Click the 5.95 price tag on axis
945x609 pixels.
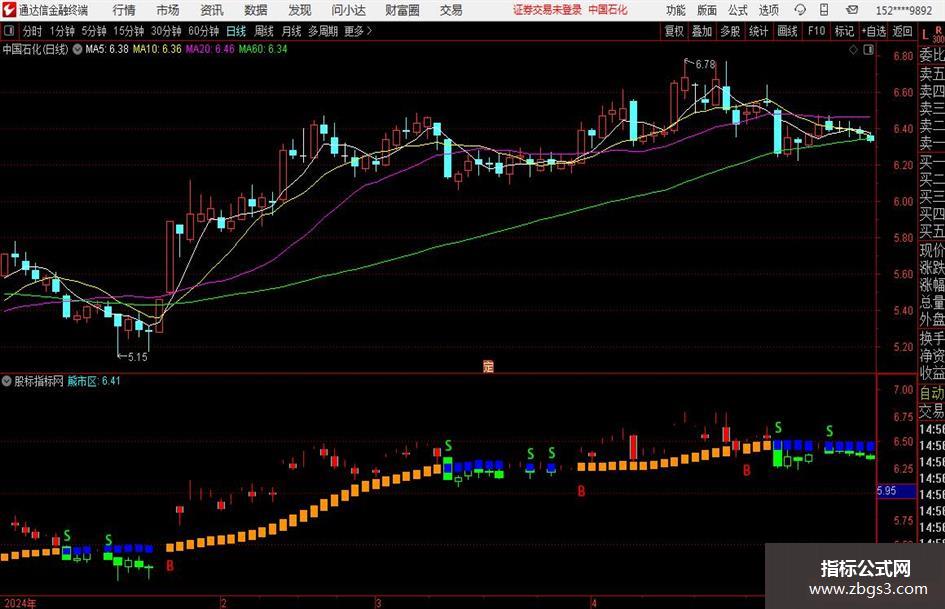point(896,491)
